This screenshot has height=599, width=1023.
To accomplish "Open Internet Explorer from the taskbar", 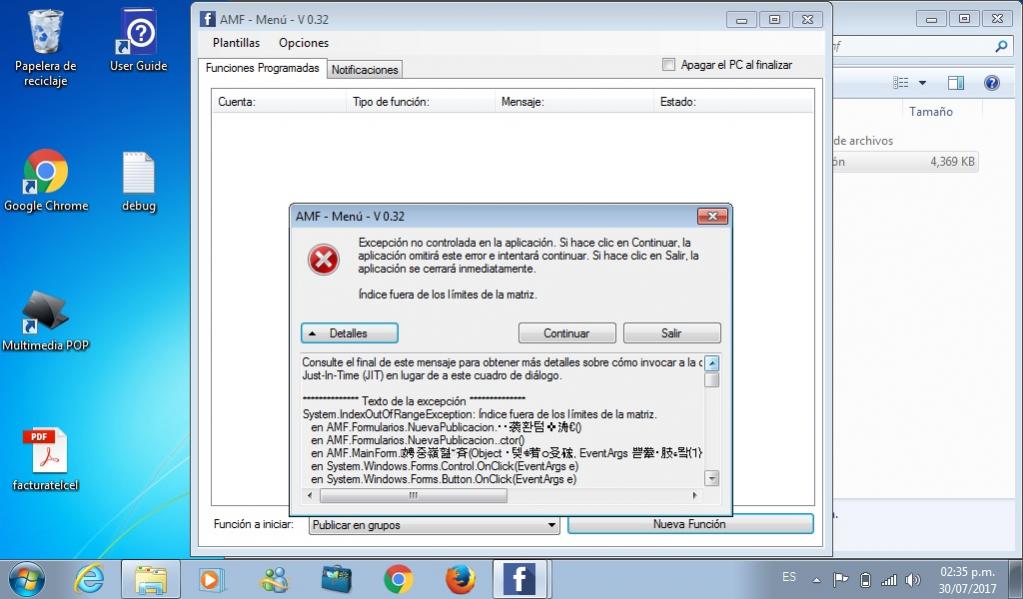I will pyautogui.click(x=90, y=579).
